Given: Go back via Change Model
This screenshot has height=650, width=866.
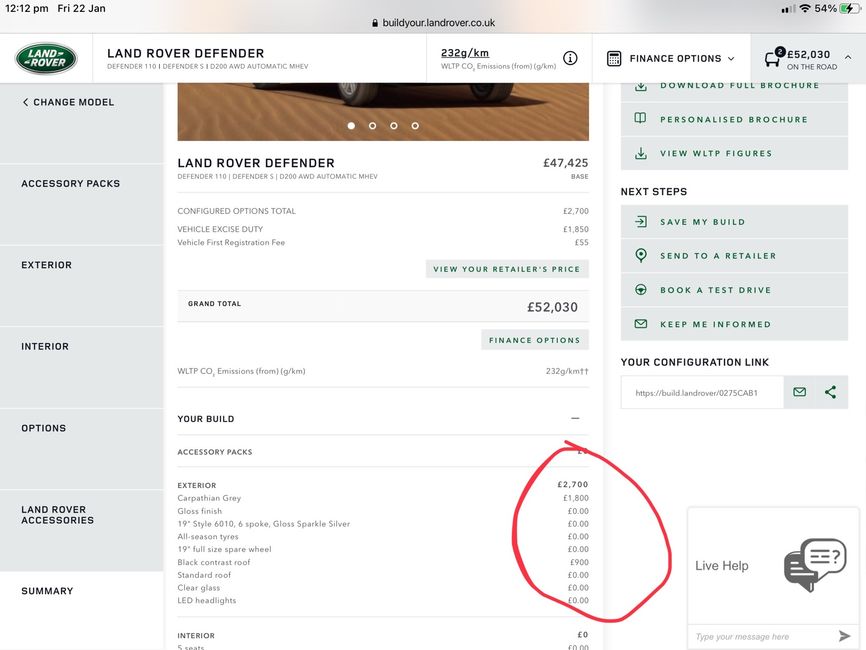Looking at the screenshot, I should pyautogui.click(x=68, y=102).
